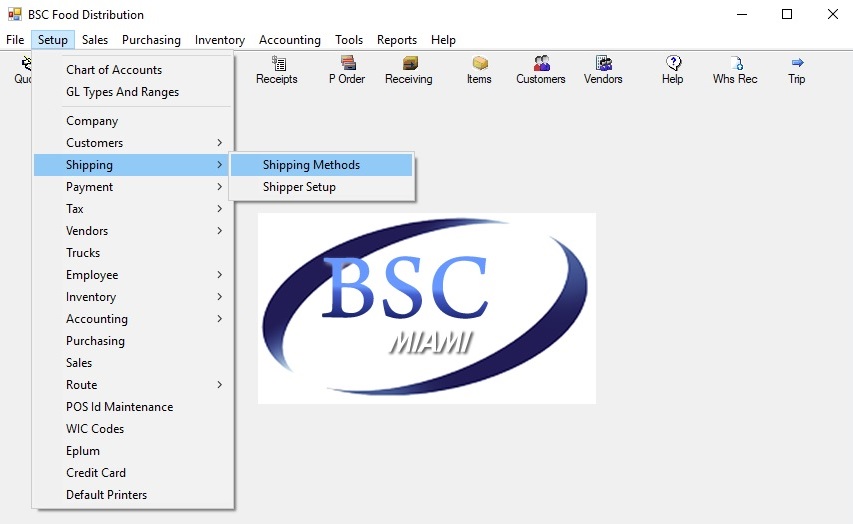Viewport: 853px width, 524px height.
Task: Select Chart of Accounts
Action: click(133, 70)
